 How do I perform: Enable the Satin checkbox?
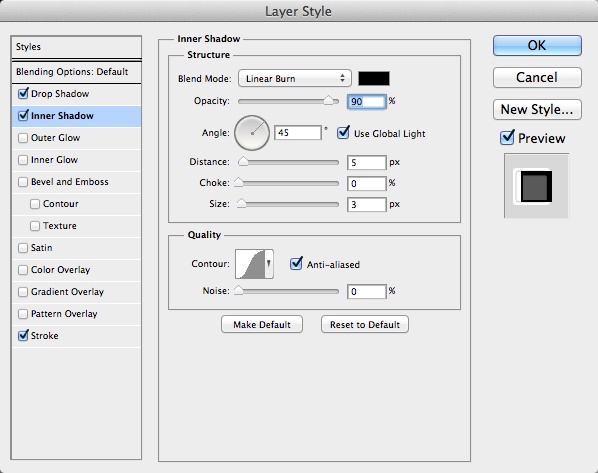[x=23, y=248]
